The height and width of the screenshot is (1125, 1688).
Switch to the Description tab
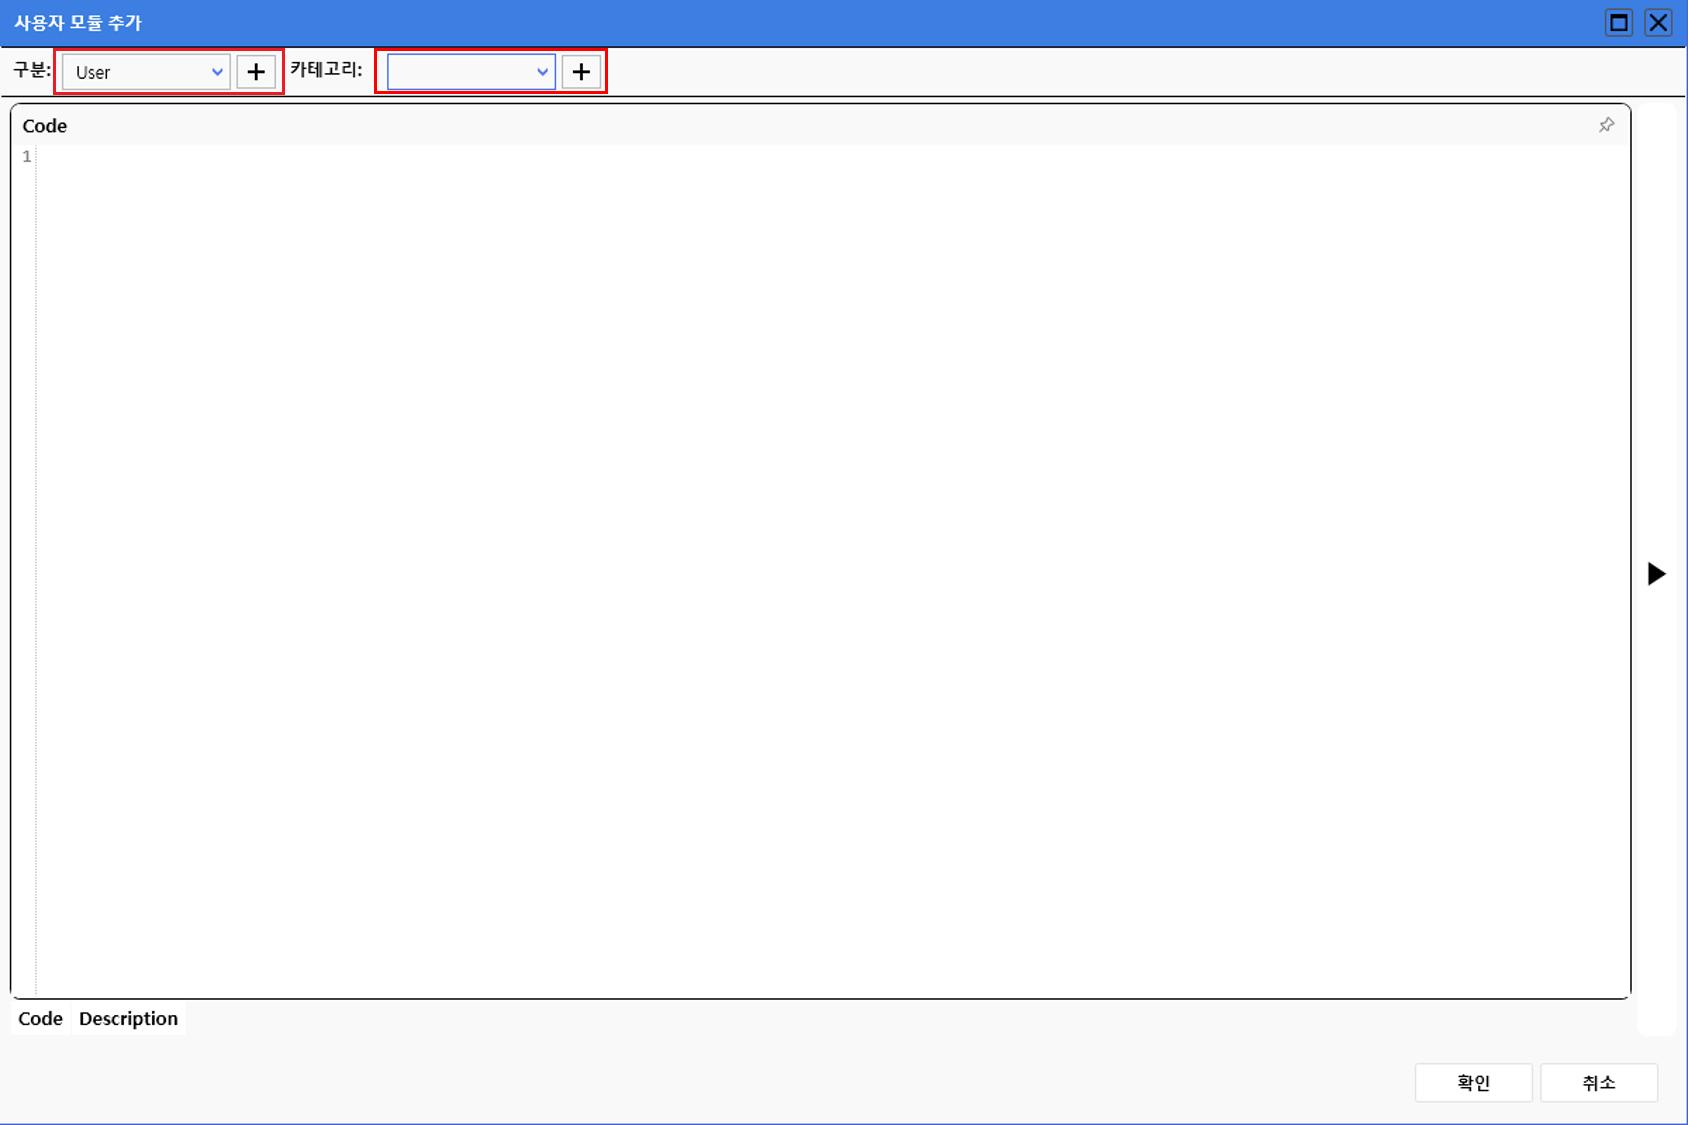128,1018
